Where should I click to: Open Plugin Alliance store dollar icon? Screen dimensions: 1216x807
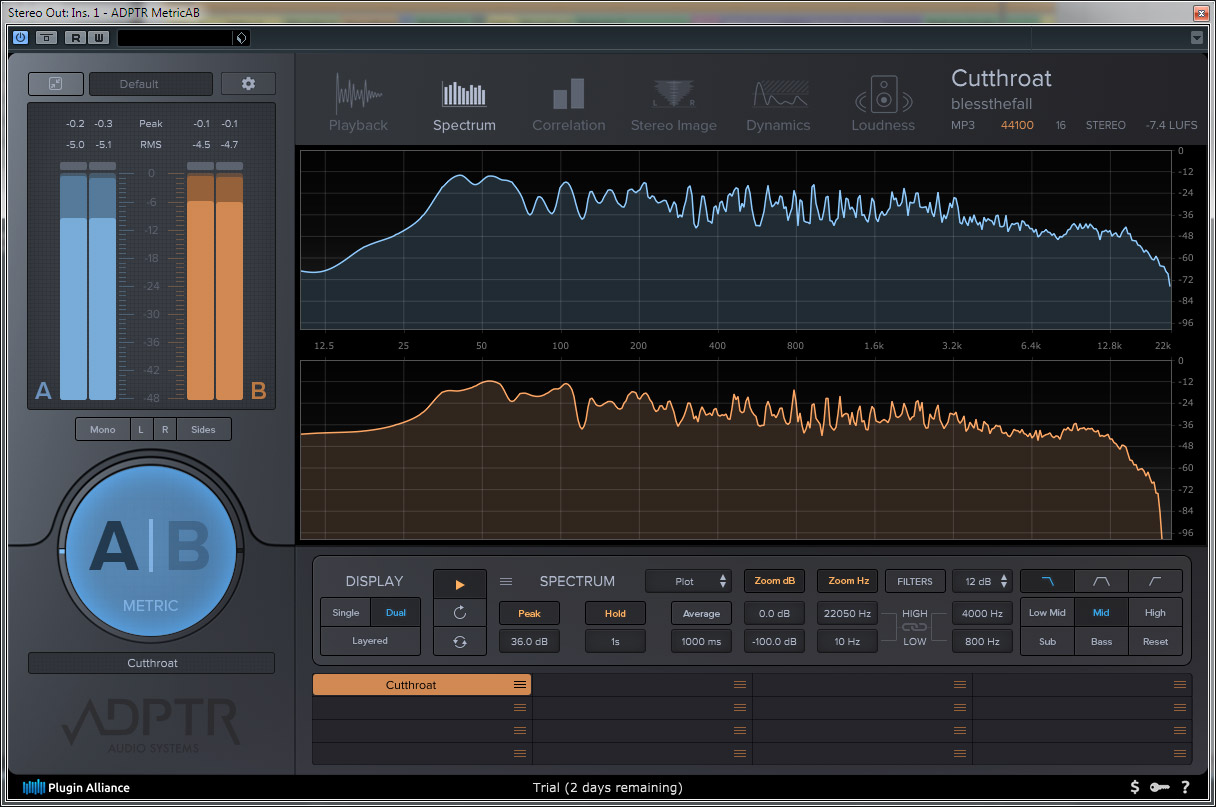pyautogui.click(x=1135, y=788)
